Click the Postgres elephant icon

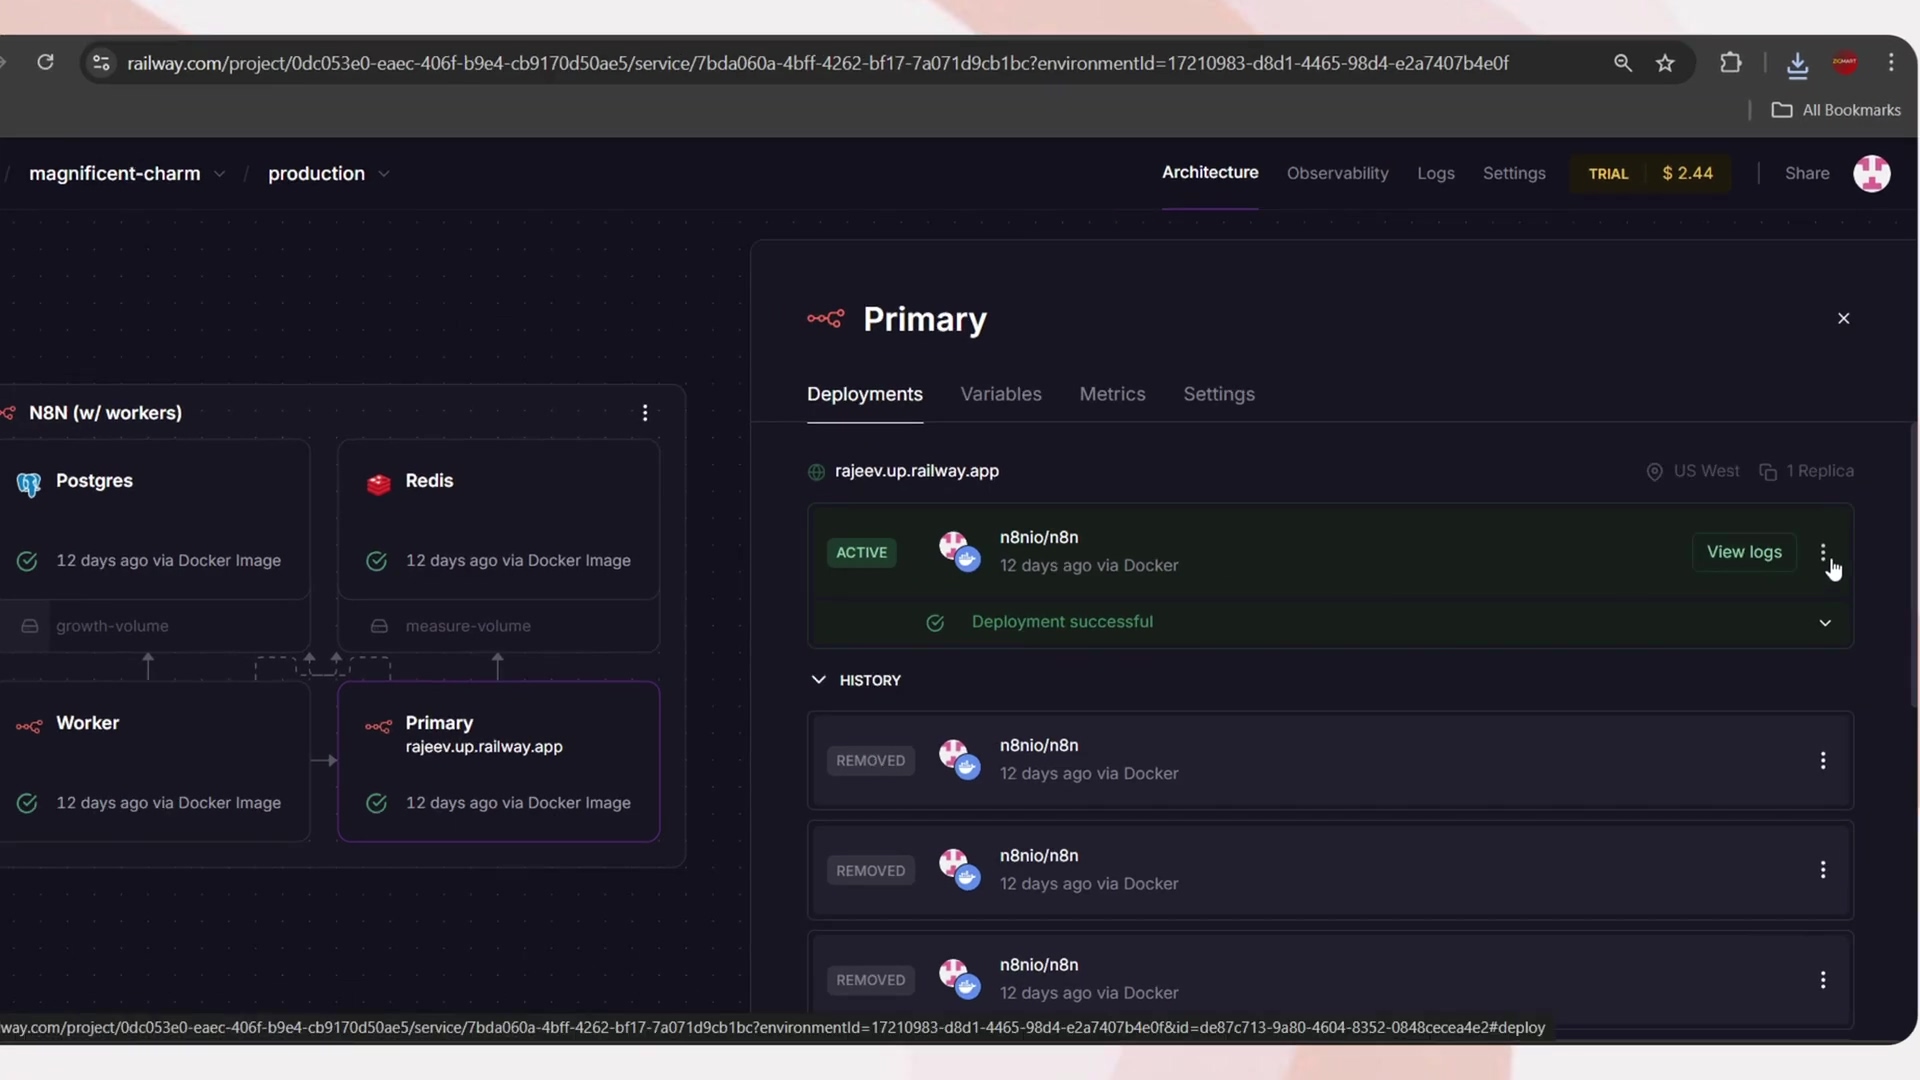tap(28, 485)
